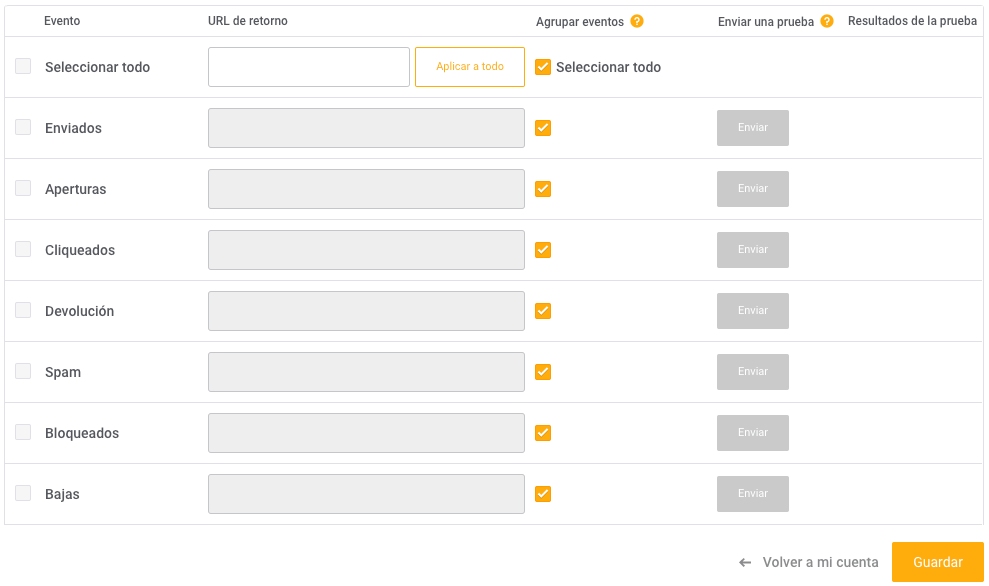Click the Aperturas return URL field
The width and height of the screenshot is (989, 586).
click(x=366, y=189)
